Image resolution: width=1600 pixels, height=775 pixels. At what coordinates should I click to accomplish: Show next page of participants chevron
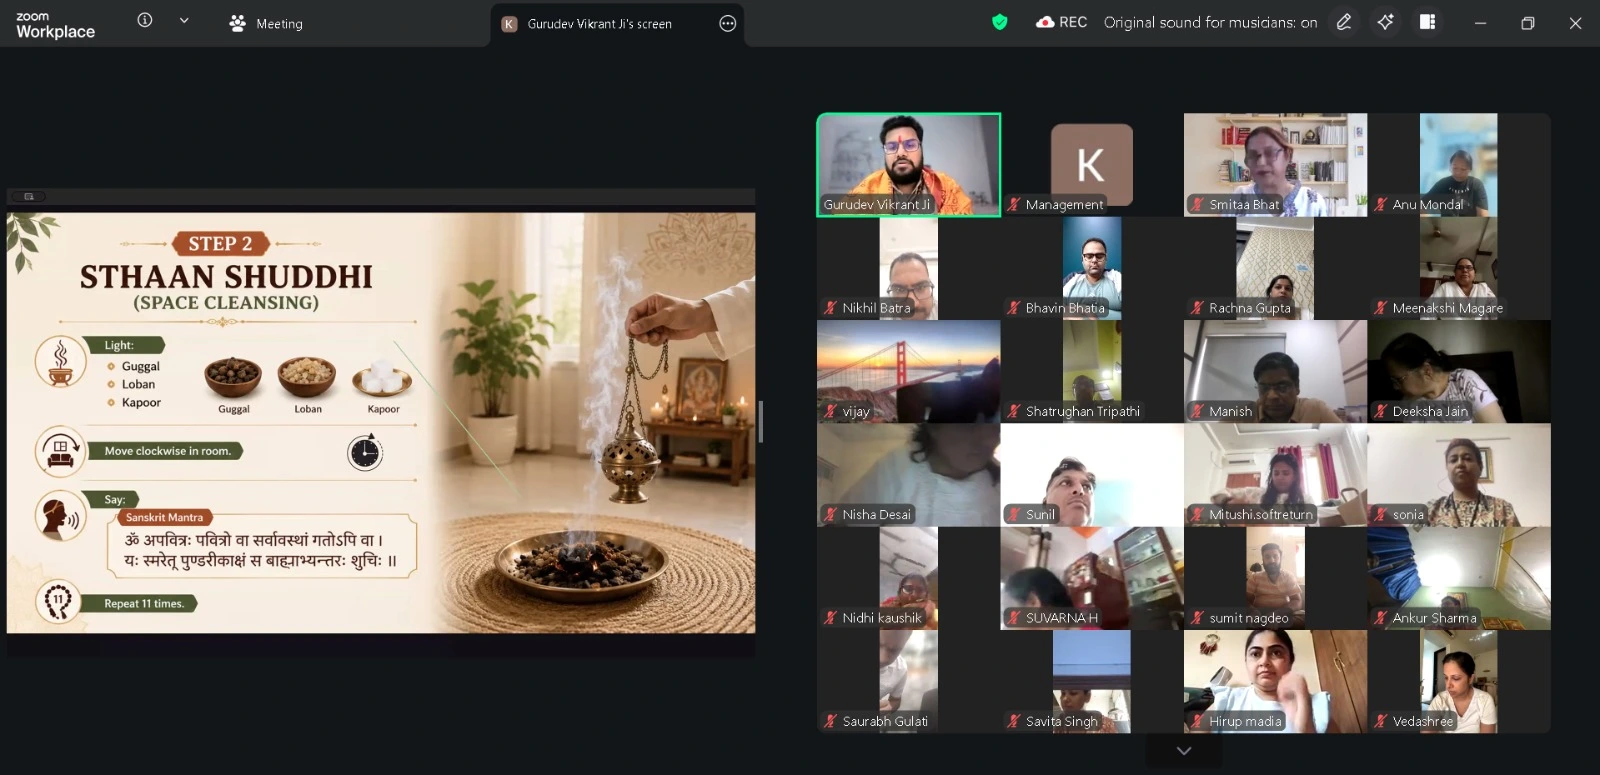pyautogui.click(x=1184, y=751)
